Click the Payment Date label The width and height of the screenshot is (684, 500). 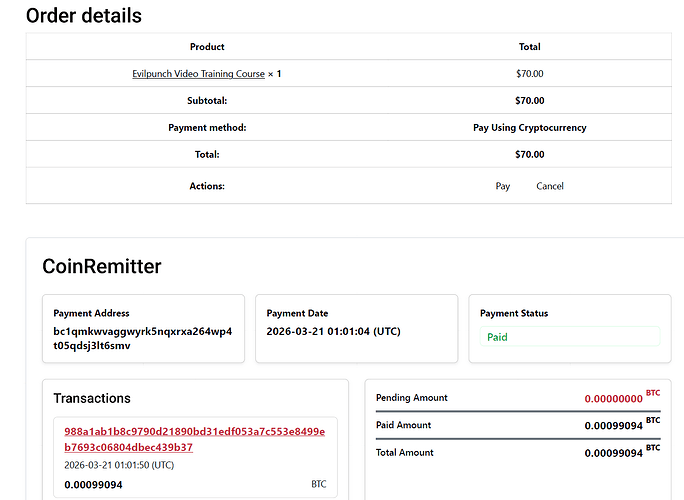(x=297, y=313)
